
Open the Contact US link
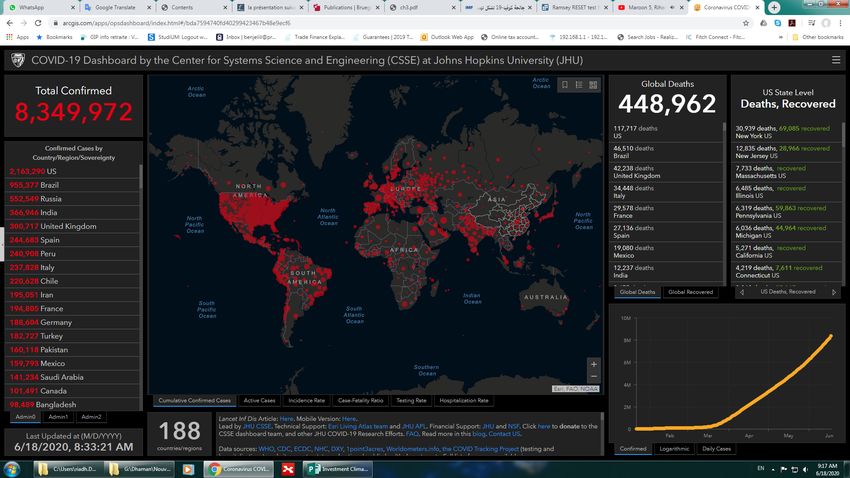[x=504, y=434]
